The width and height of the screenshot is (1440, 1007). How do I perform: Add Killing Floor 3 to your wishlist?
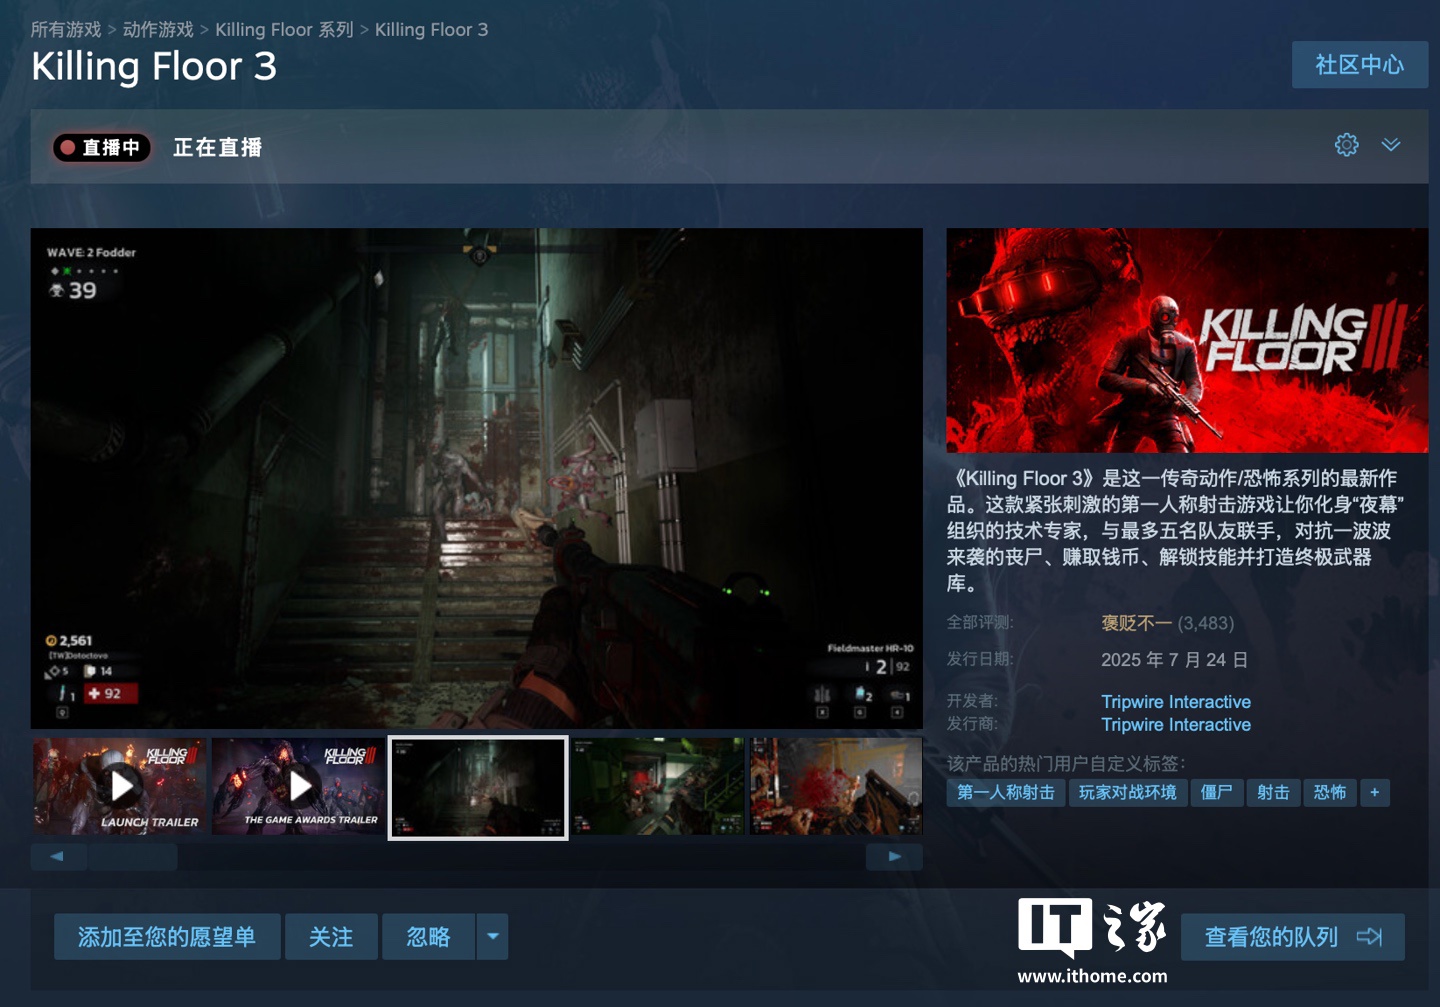(166, 937)
